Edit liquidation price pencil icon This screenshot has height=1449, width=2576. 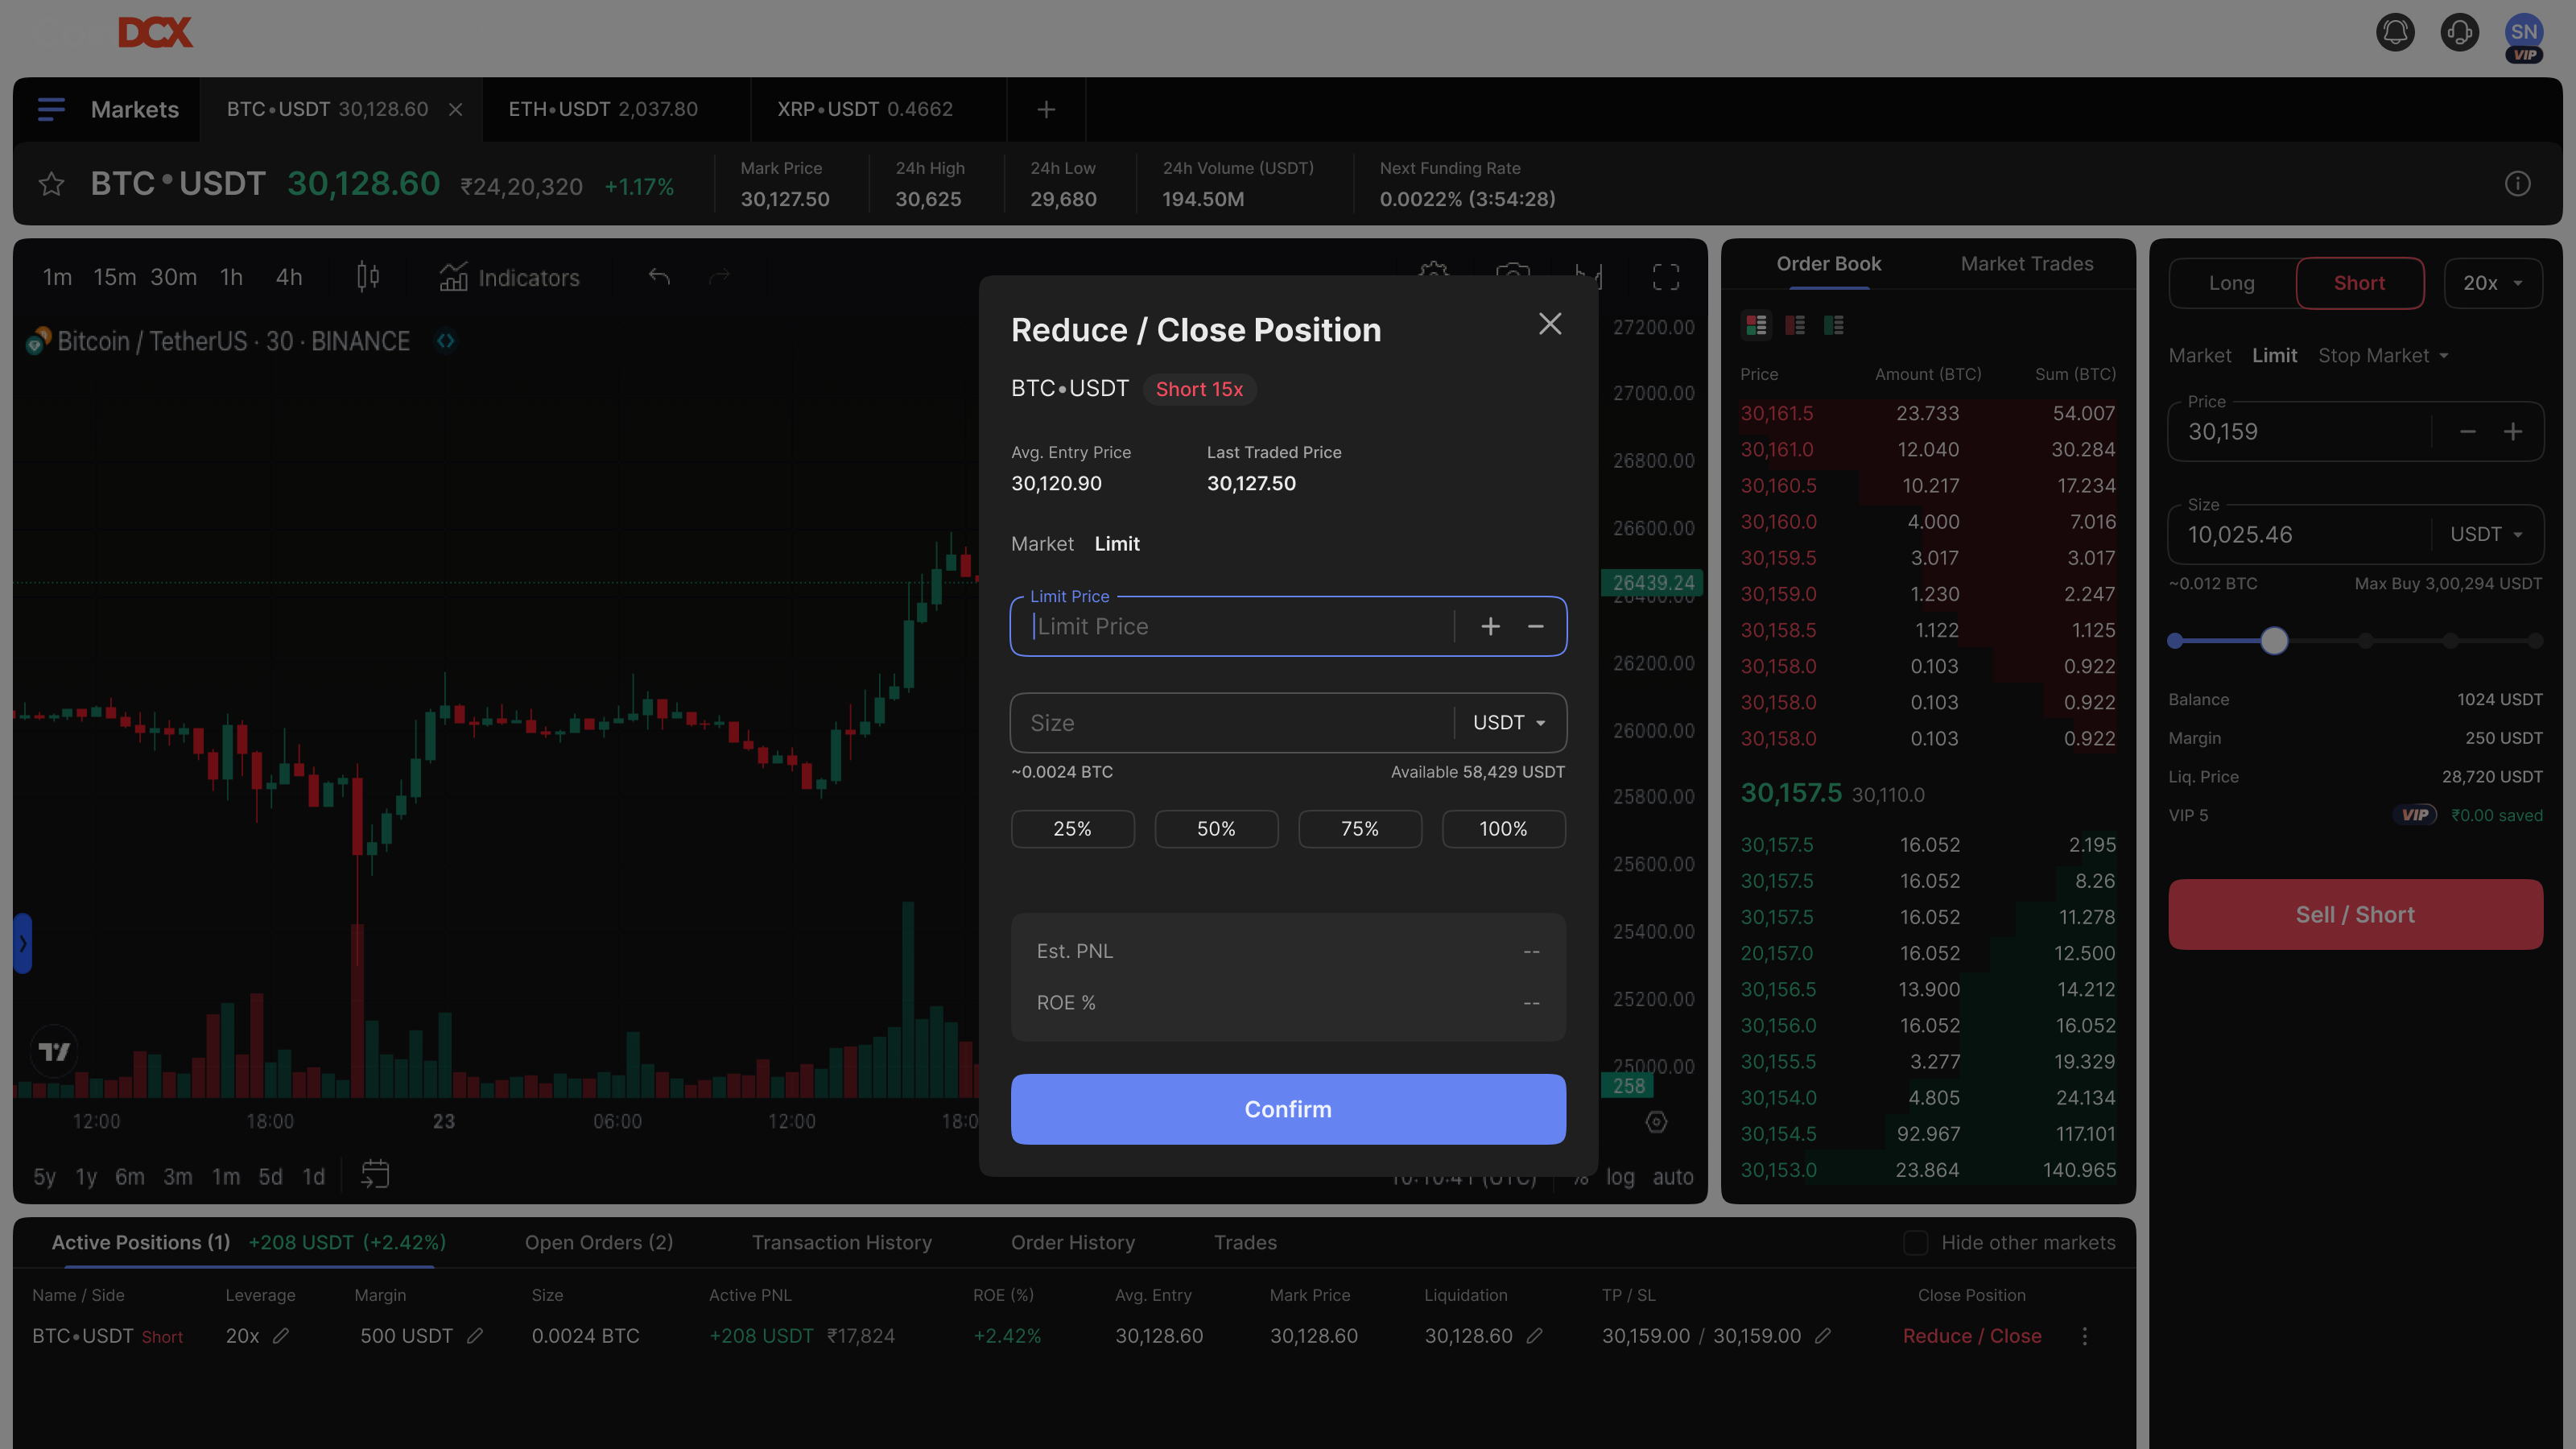(x=1535, y=1336)
